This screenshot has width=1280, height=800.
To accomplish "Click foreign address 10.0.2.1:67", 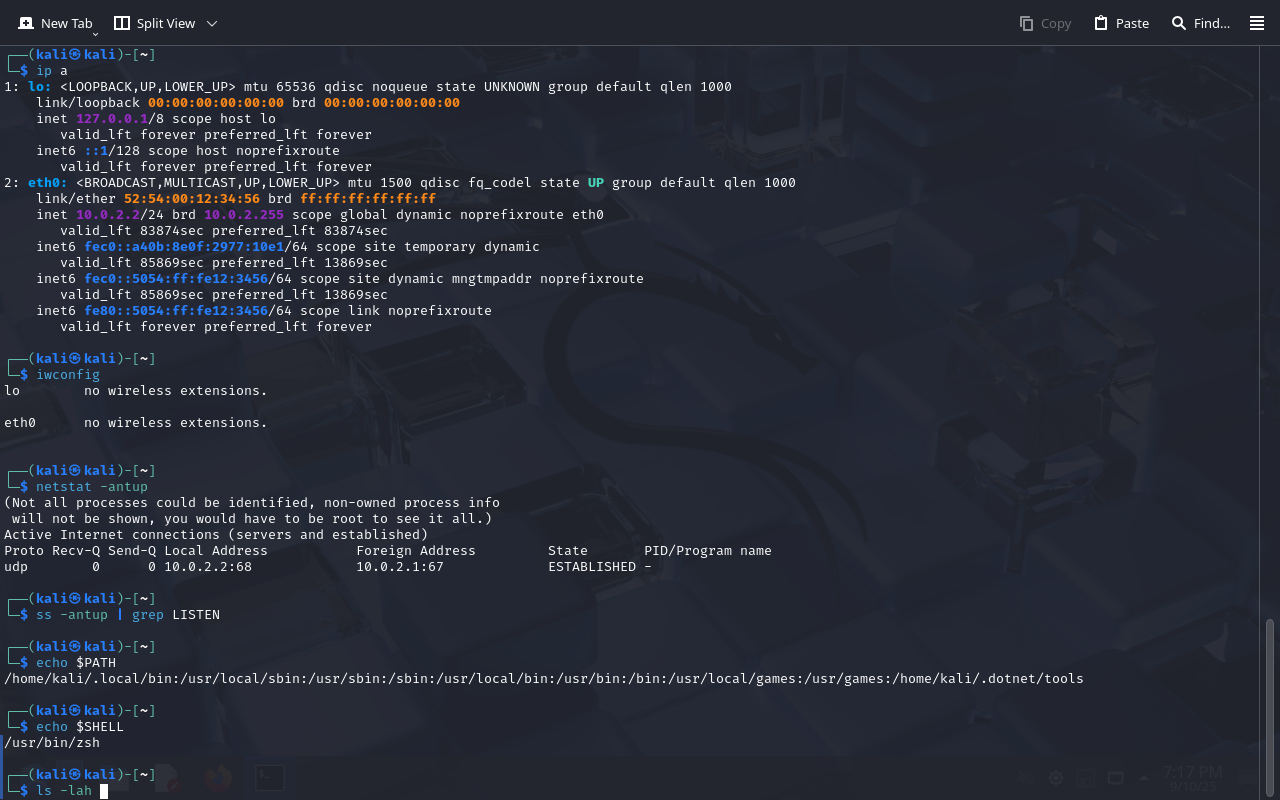I will tap(400, 567).
